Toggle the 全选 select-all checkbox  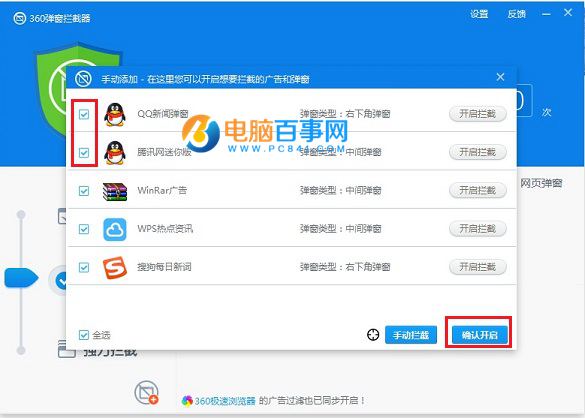coord(84,335)
